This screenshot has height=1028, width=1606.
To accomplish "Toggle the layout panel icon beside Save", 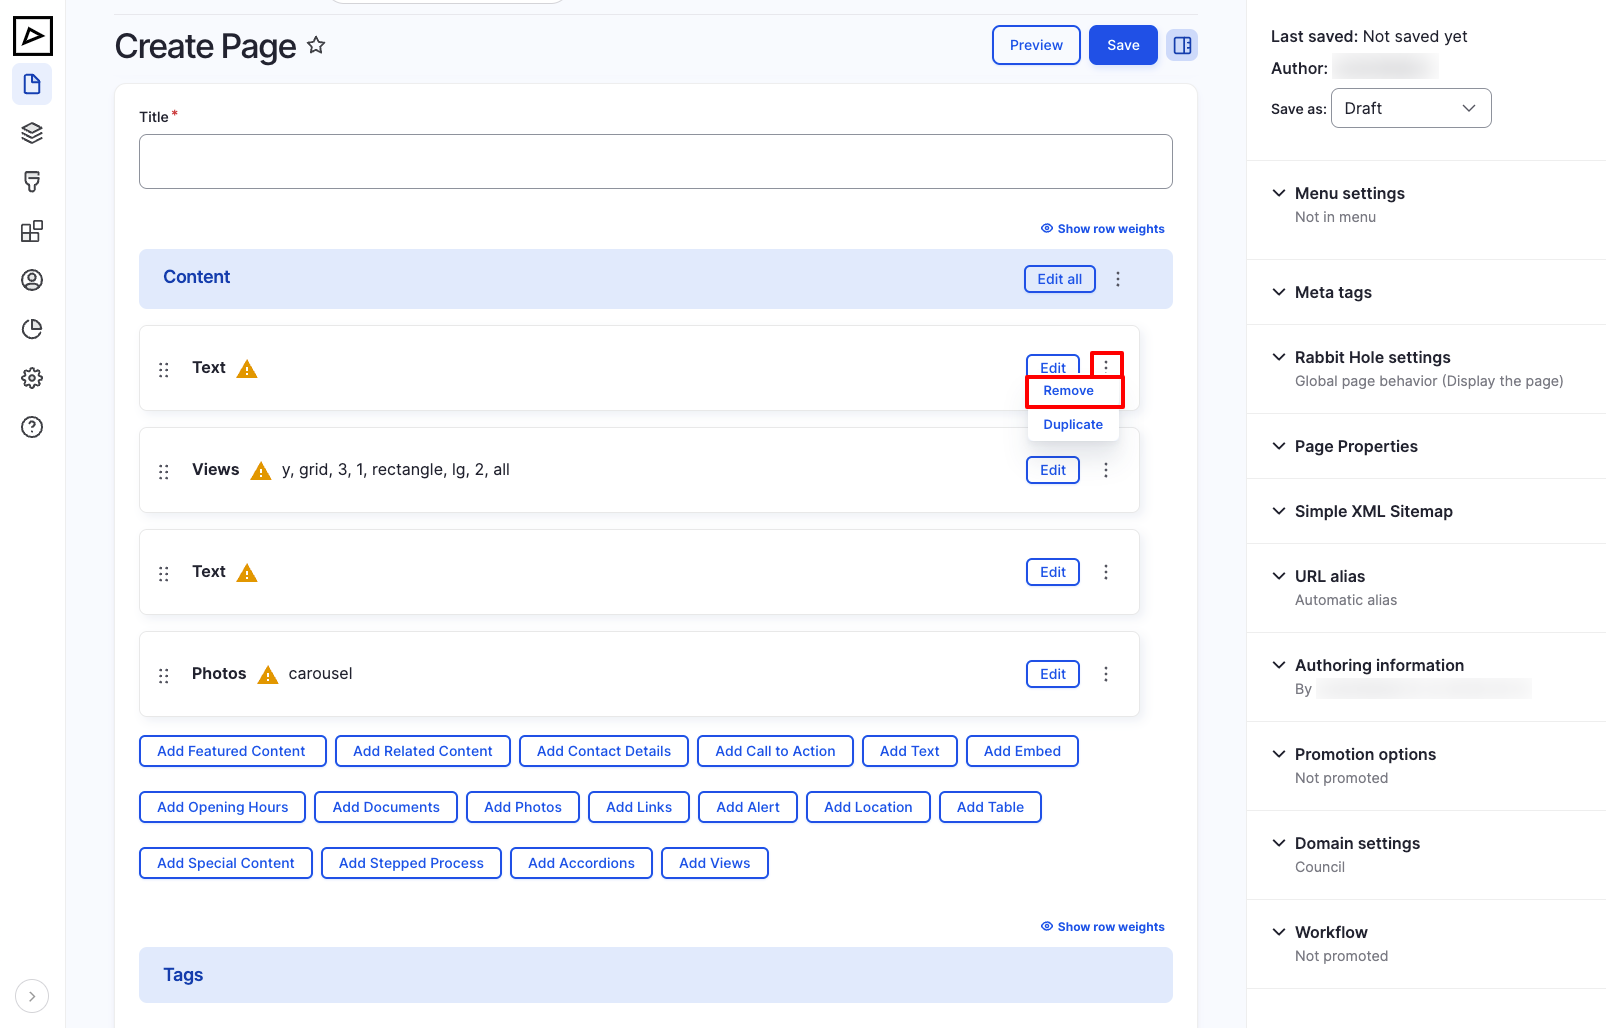I will 1182,45.
